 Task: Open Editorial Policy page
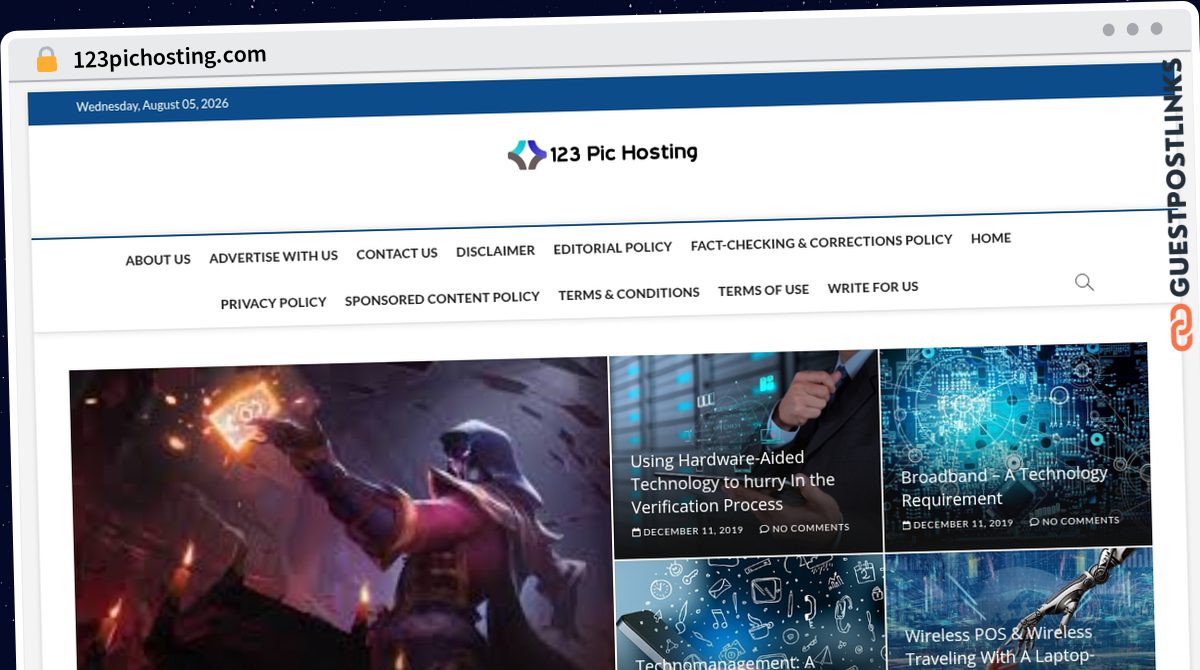[x=612, y=248]
